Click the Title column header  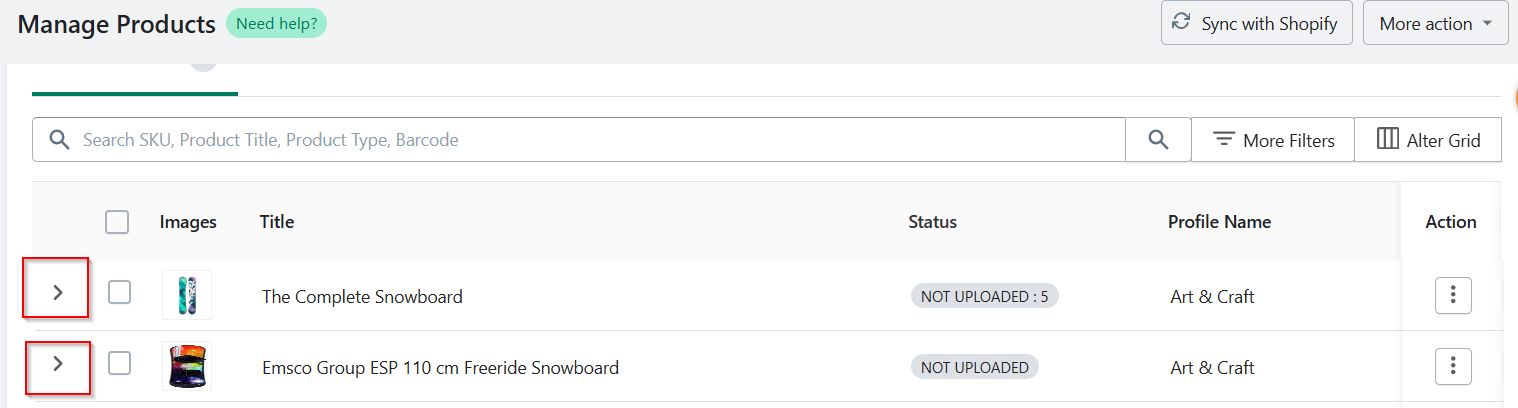click(x=277, y=222)
